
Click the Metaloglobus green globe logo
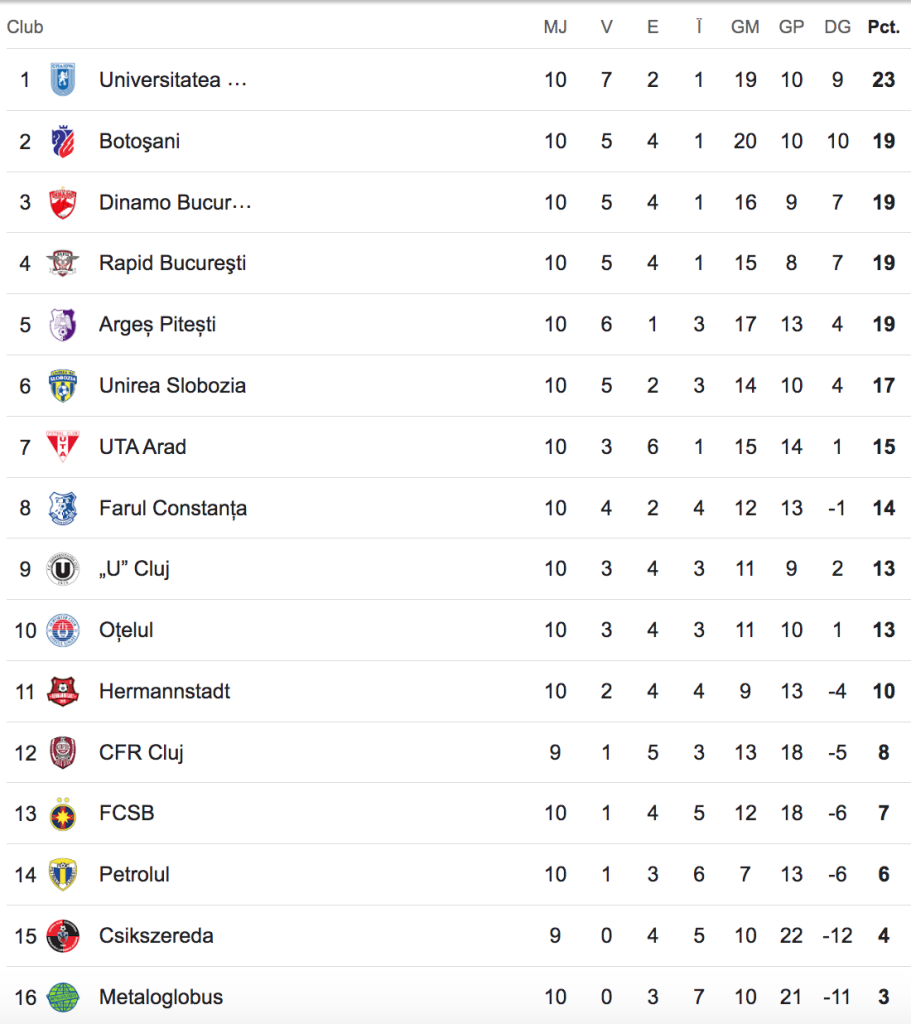coord(63,997)
